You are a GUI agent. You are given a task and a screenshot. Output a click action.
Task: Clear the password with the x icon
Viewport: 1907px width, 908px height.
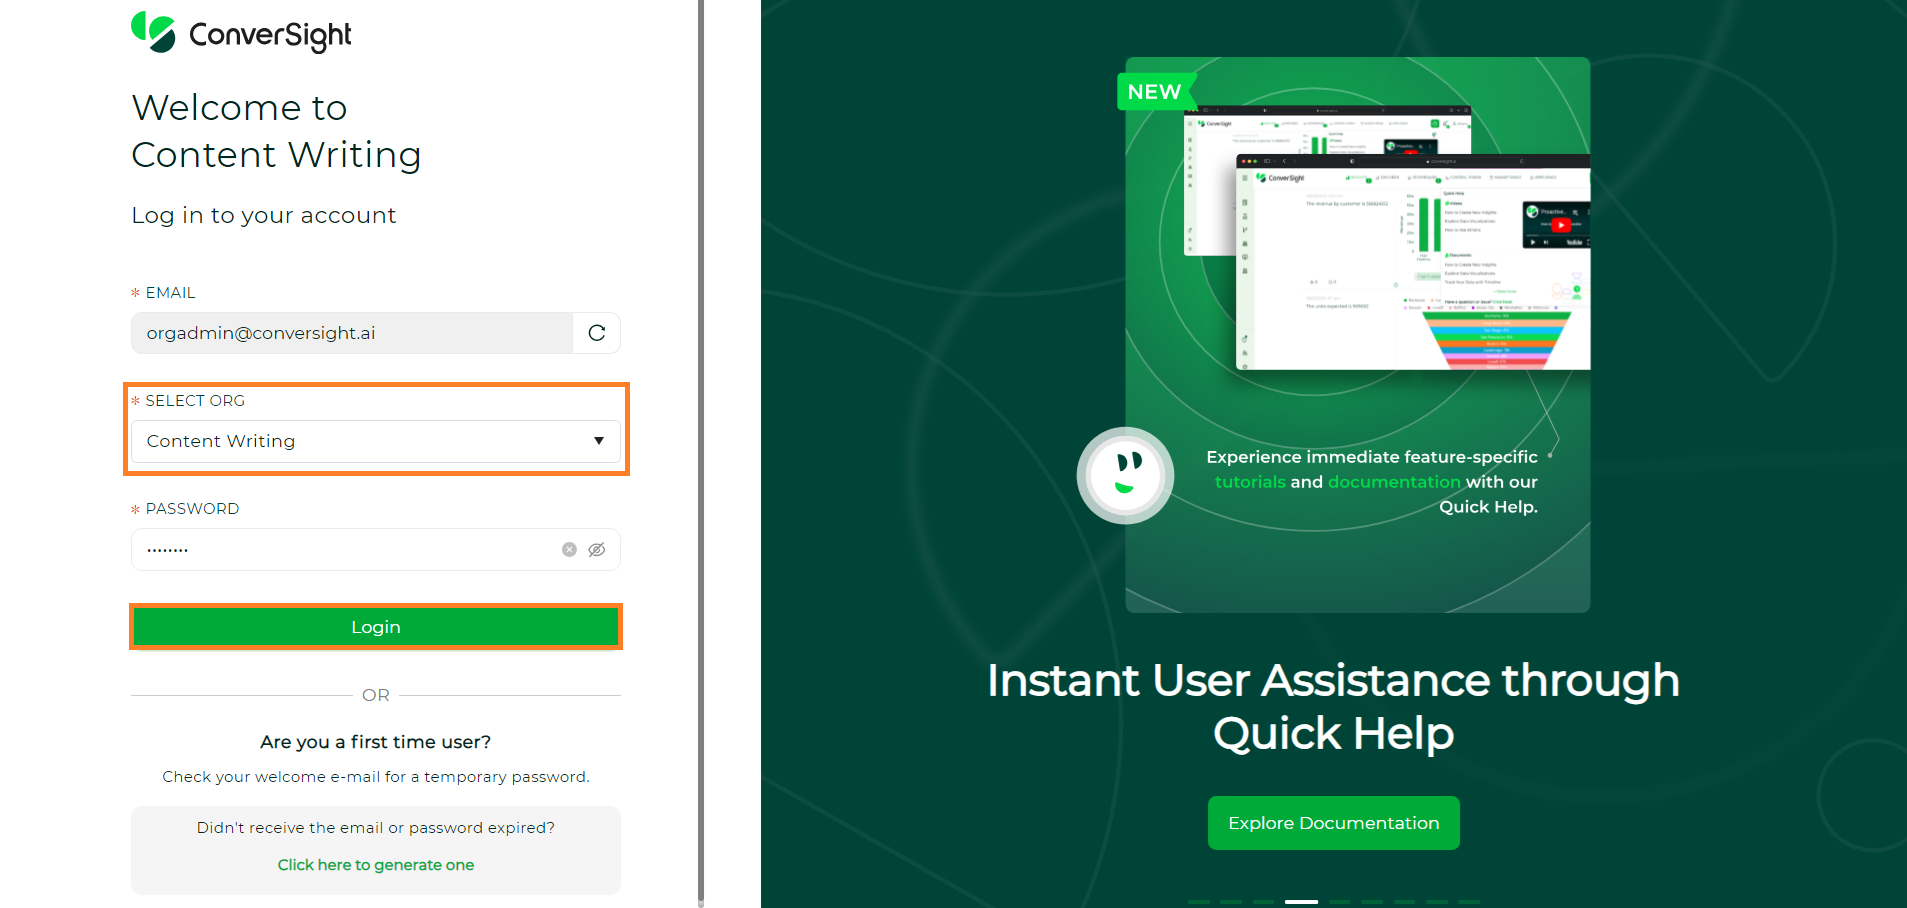(x=569, y=549)
